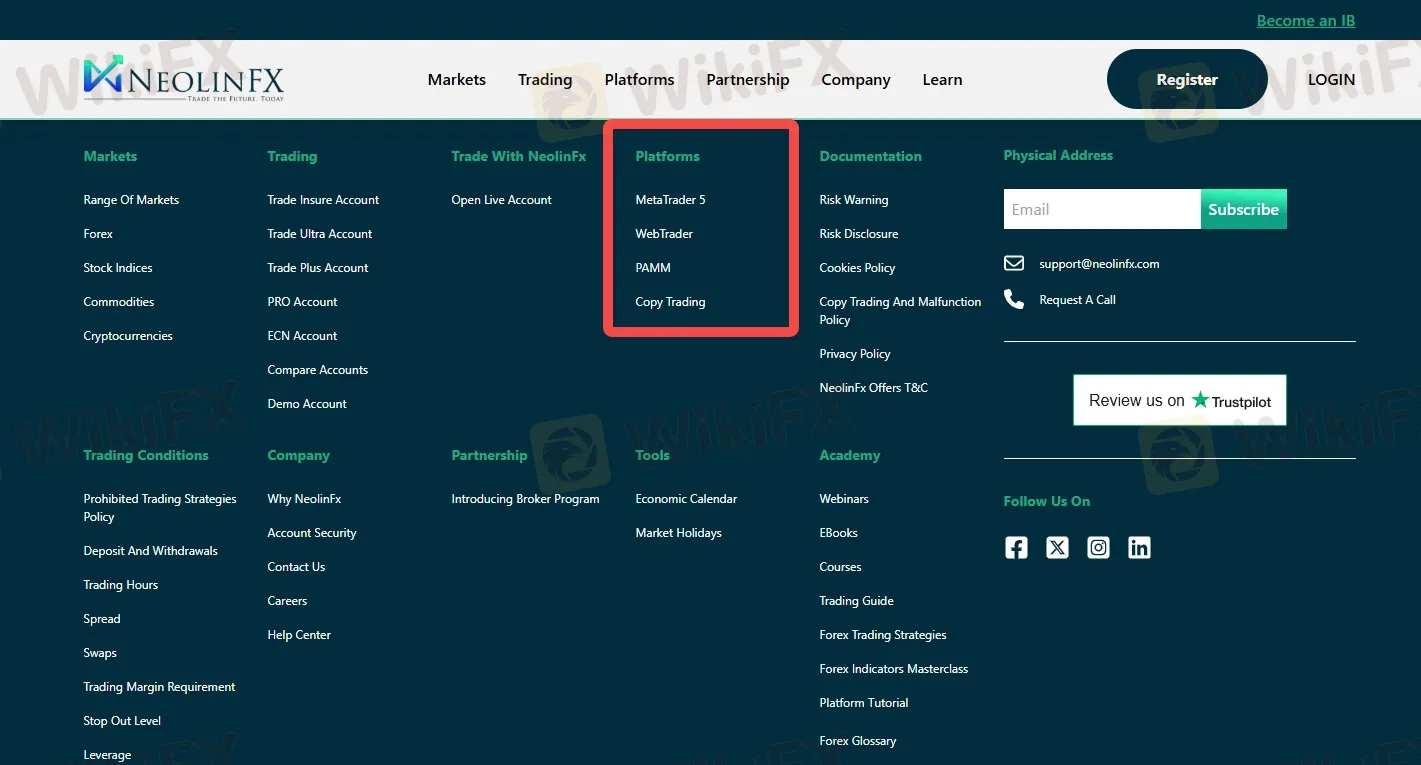The width and height of the screenshot is (1421, 765).
Task: Open Trade Ultra Account
Action: pyautogui.click(x=320, y=234)
